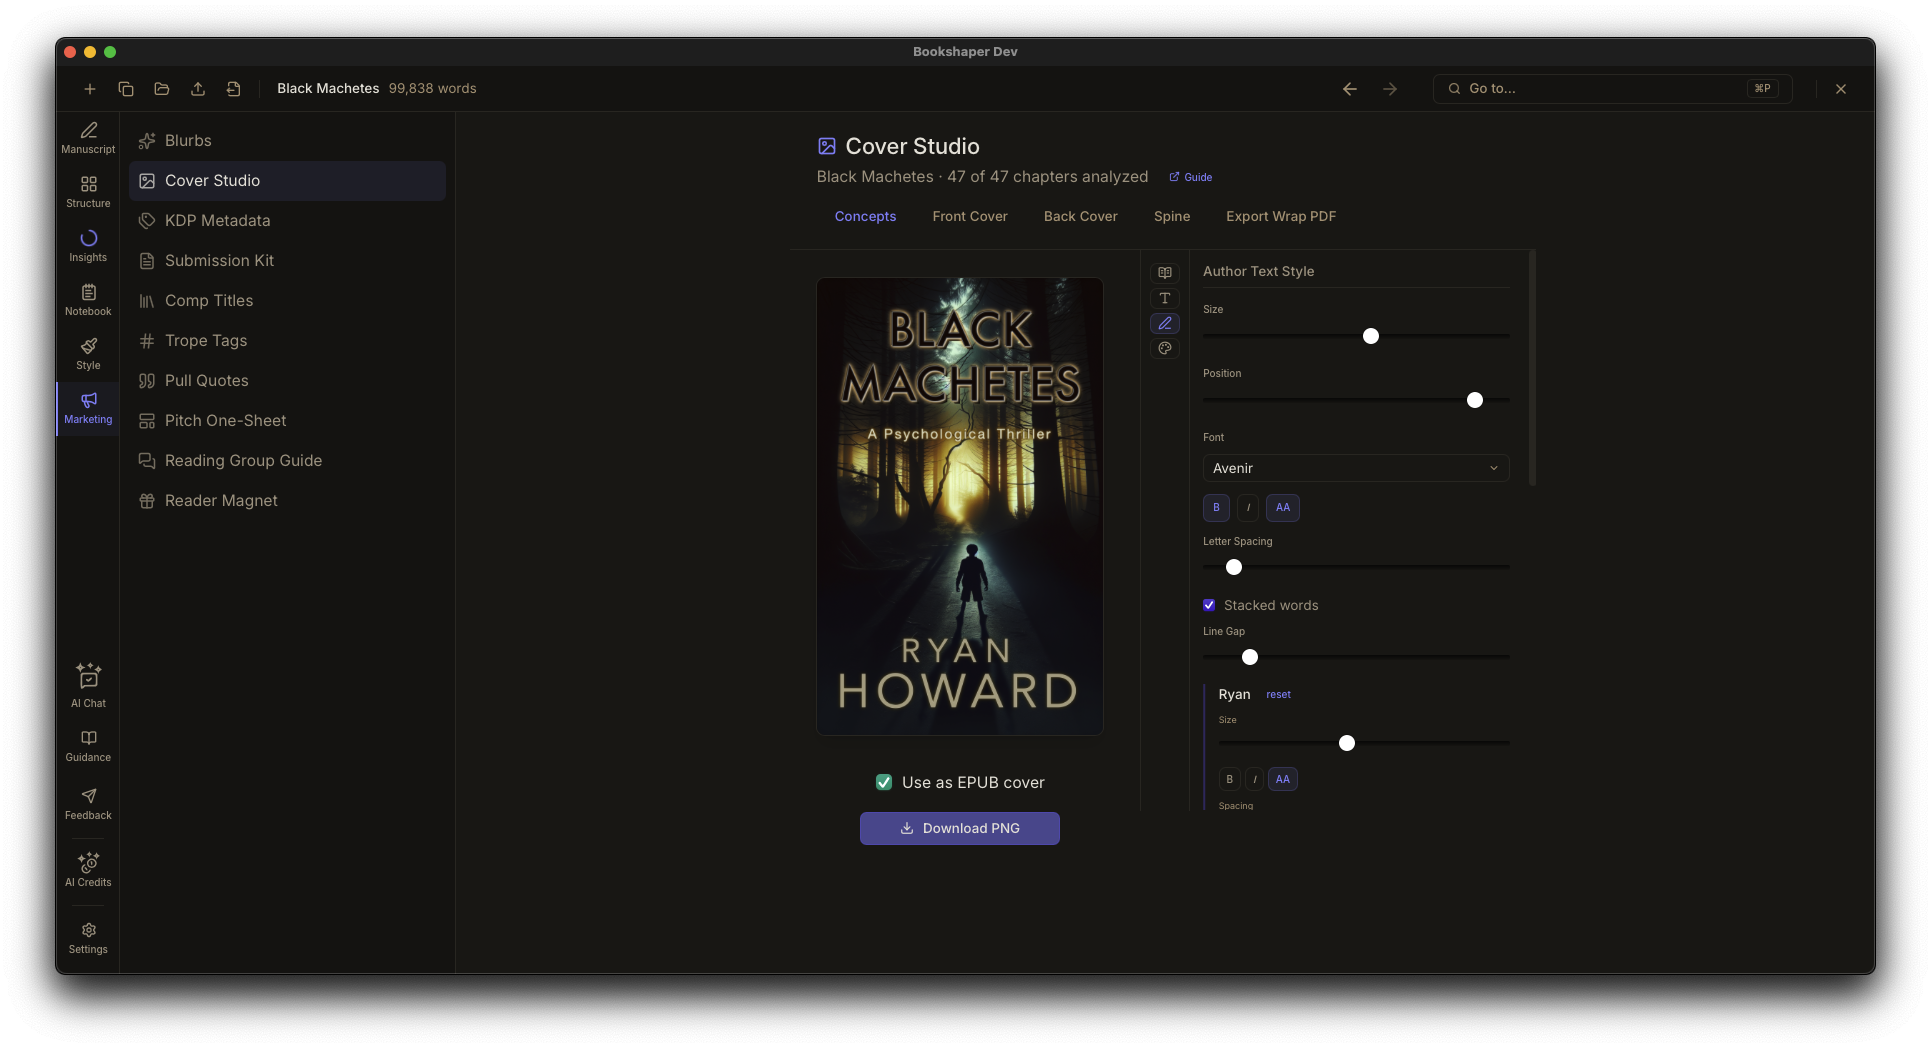Navigate forward with the right arrow

tap(1390, 89)
